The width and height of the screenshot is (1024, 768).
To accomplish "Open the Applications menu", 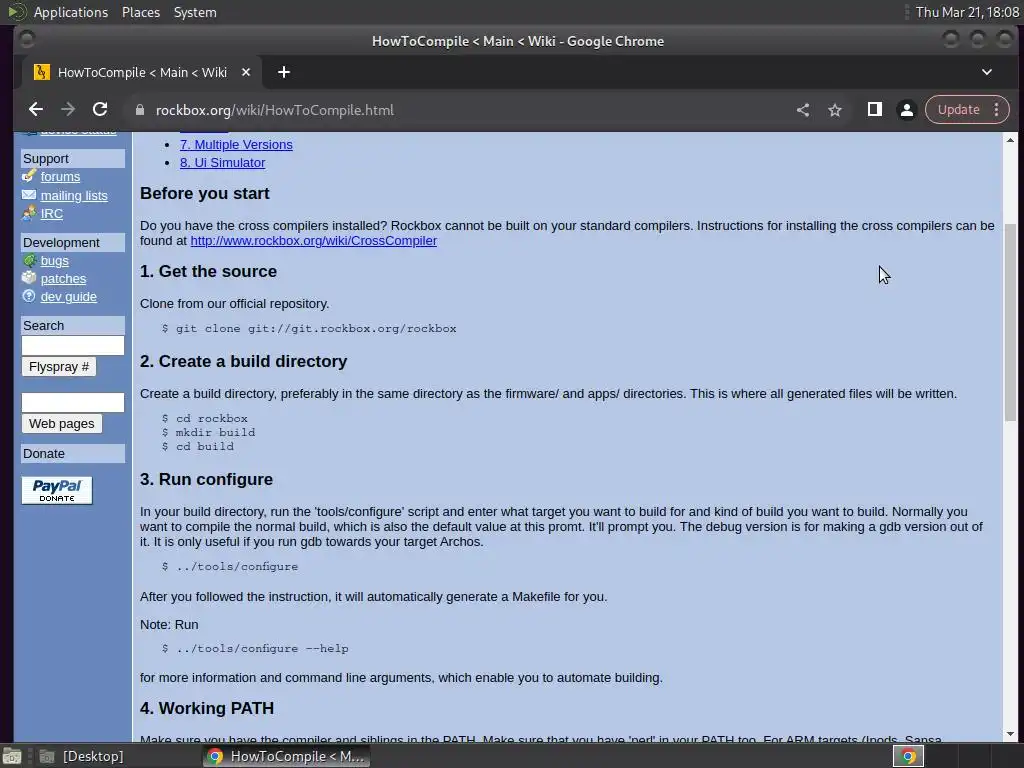I will (71, 12).
